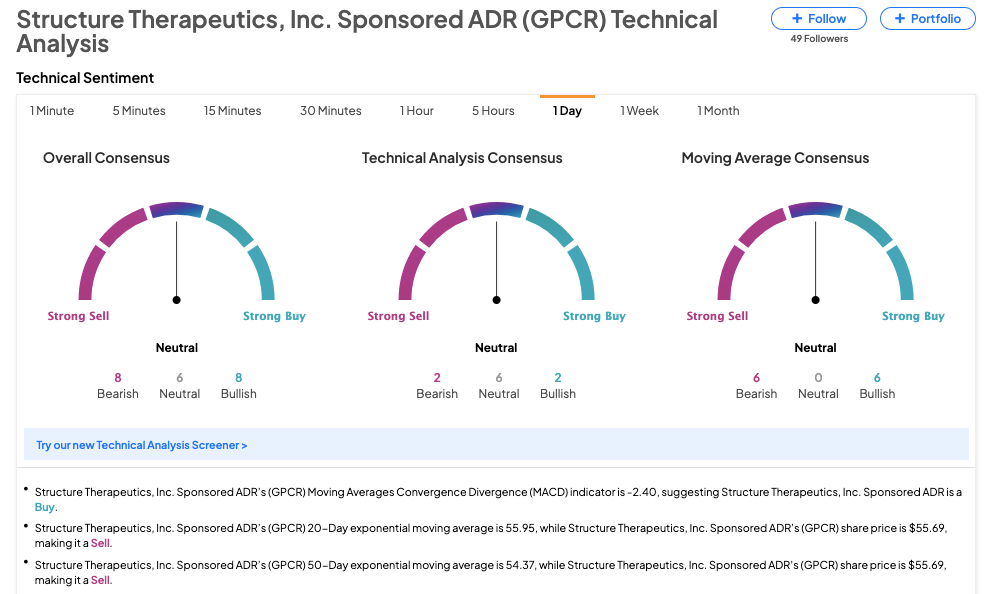Click the Technical Analysis Consensus gauge
This screenshot has width=993, height=594.
pyautogui.click(x=496, y=250)
